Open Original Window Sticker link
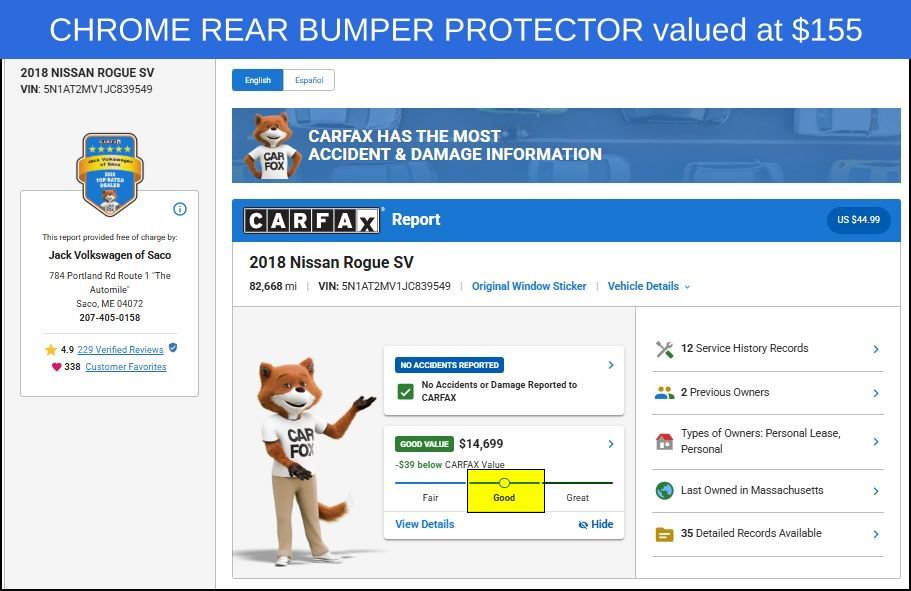The width and height of the screenshot is (911, 591). pos(529,286)
